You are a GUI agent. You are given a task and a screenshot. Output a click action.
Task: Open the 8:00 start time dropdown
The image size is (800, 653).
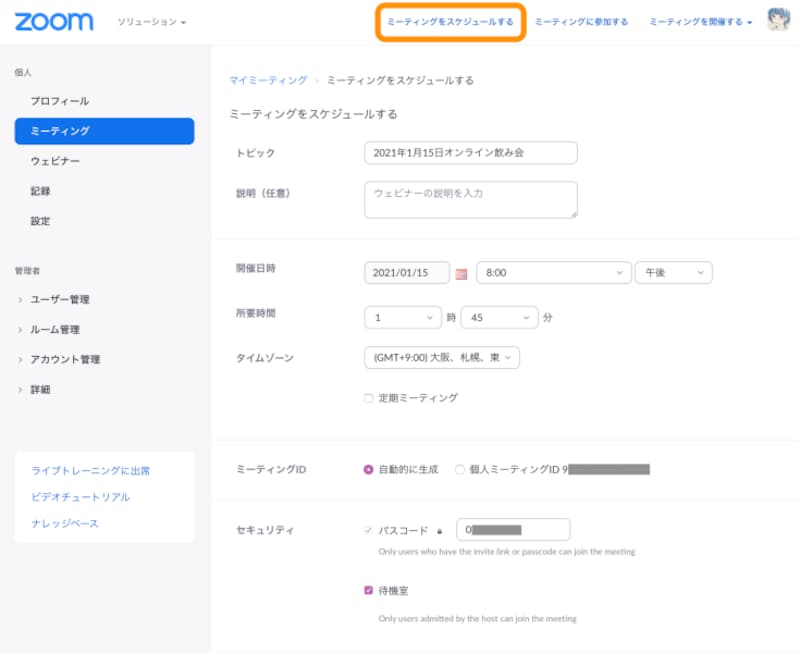click(554, 271)
